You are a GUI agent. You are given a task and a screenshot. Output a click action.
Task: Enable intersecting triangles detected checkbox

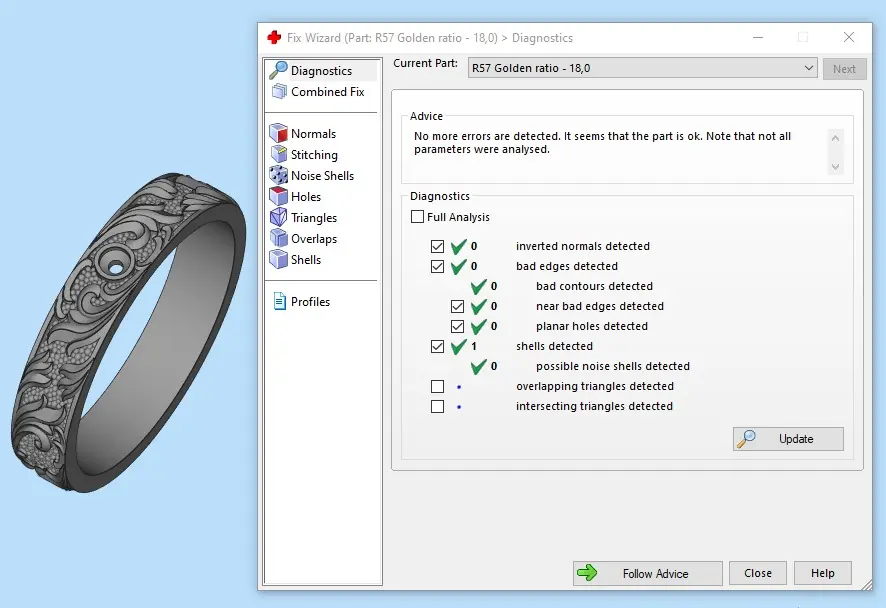437,406
